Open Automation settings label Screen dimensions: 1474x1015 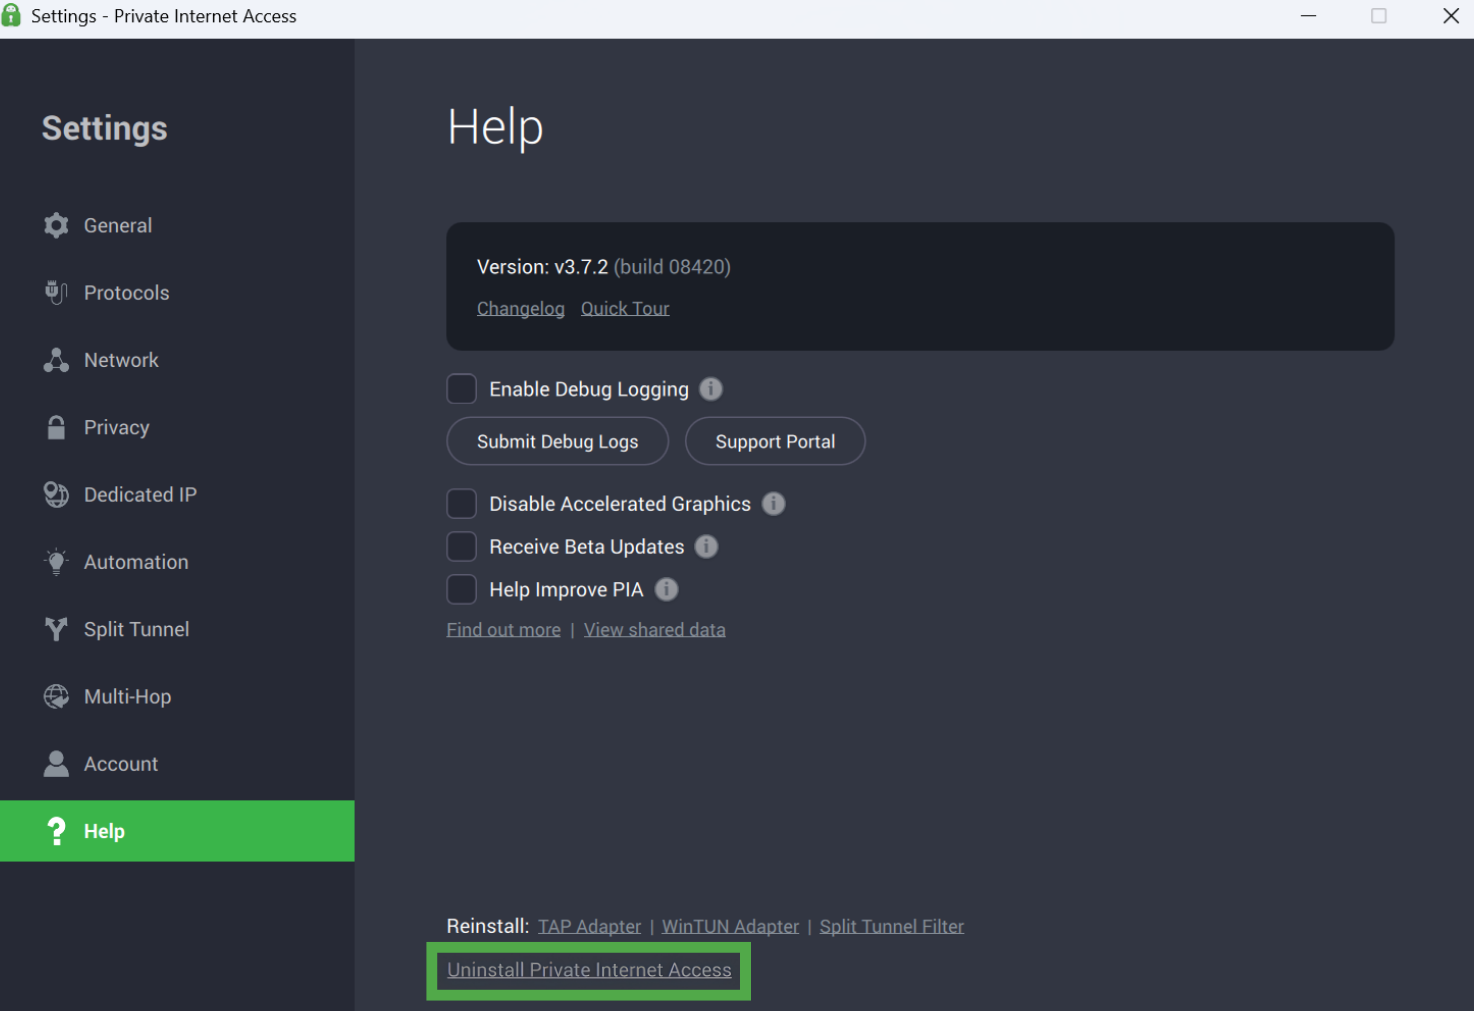pyautogui.click(x=136, y=562)
